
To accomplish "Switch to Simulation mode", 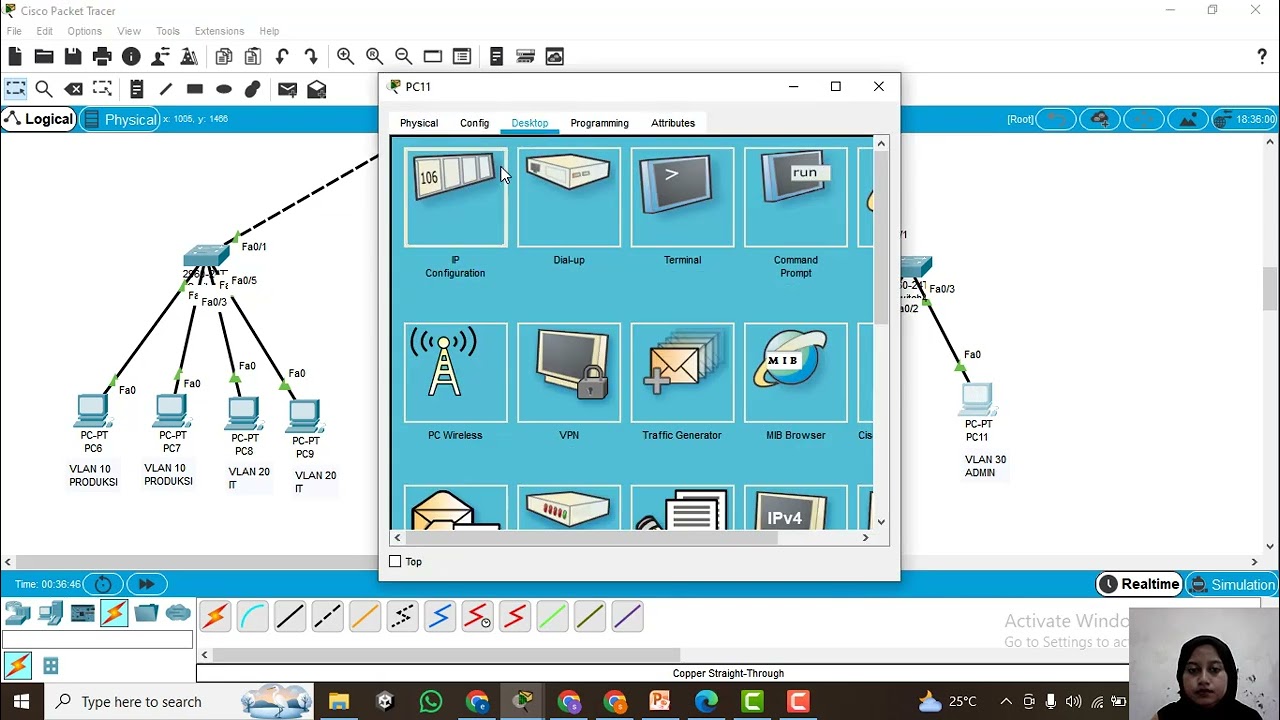I will click(1231, 584).
